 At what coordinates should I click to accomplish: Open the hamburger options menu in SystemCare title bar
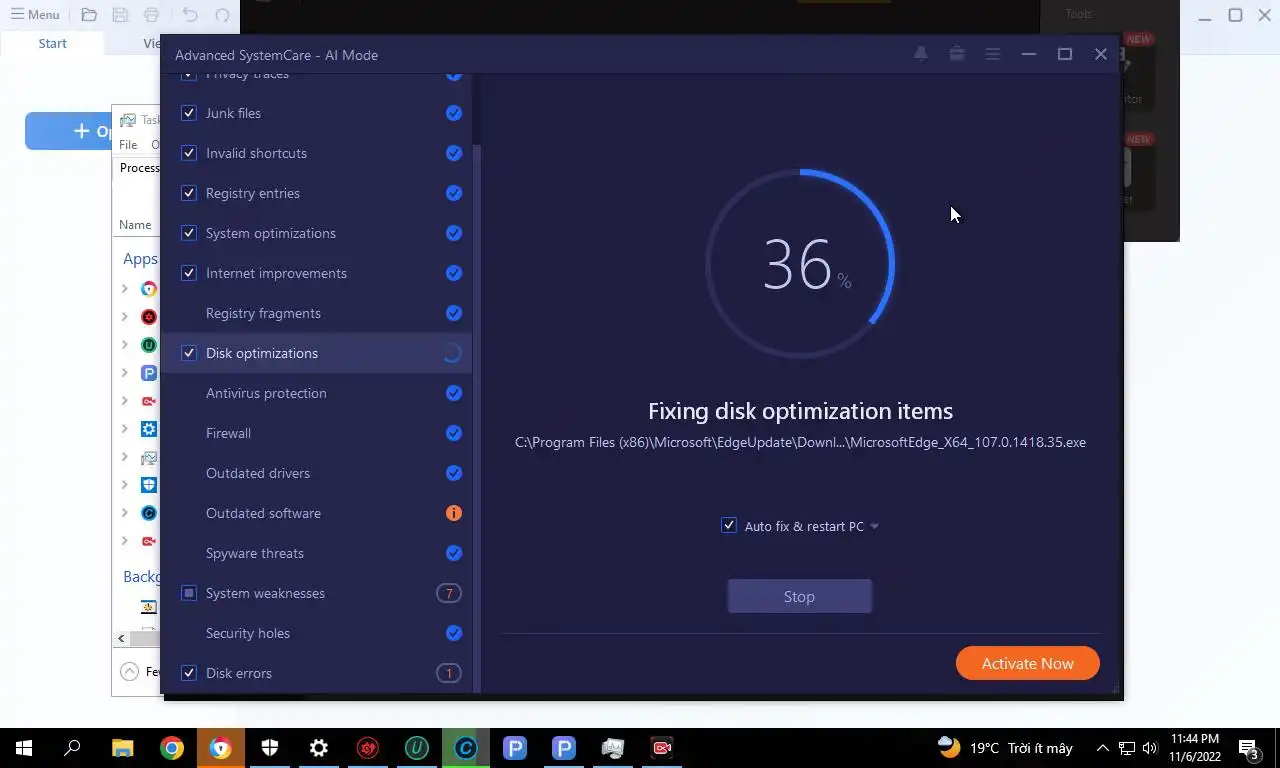pos(993,54)
